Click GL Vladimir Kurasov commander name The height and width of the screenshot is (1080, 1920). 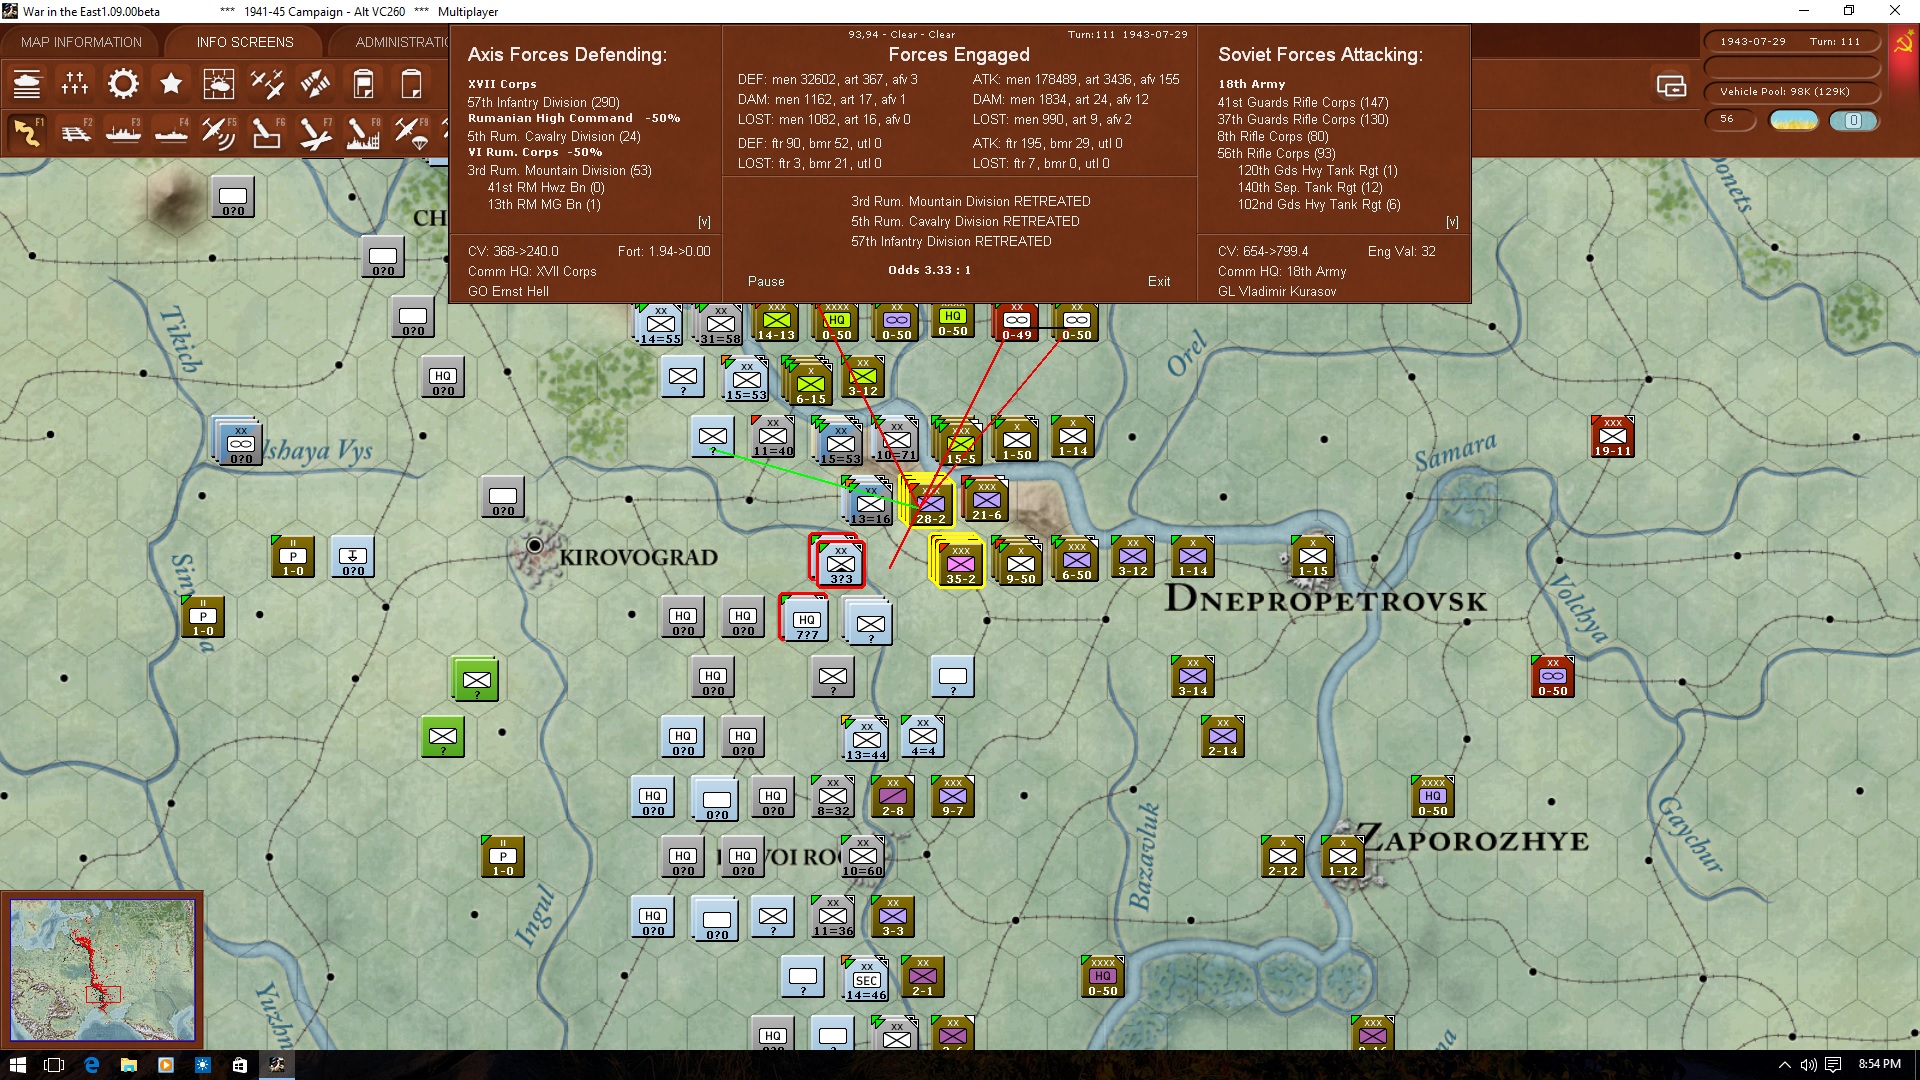[x=1277, y=292]
